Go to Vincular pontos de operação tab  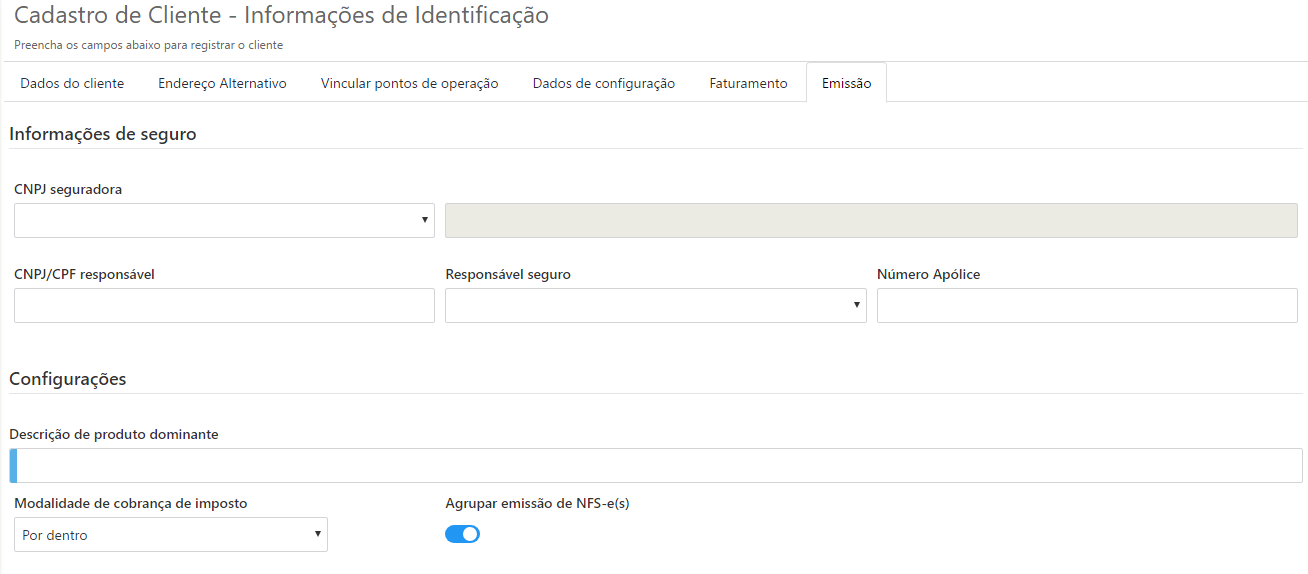click(409, 83)
